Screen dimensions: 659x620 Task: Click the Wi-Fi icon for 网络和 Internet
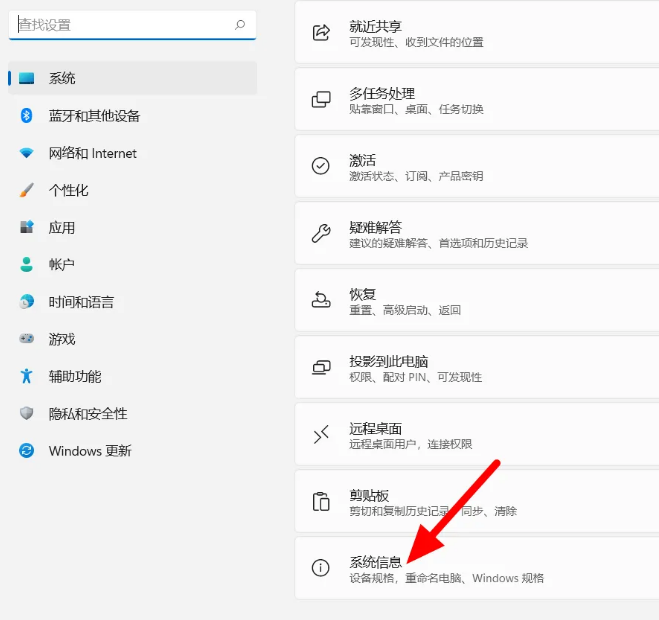[27, 153]
